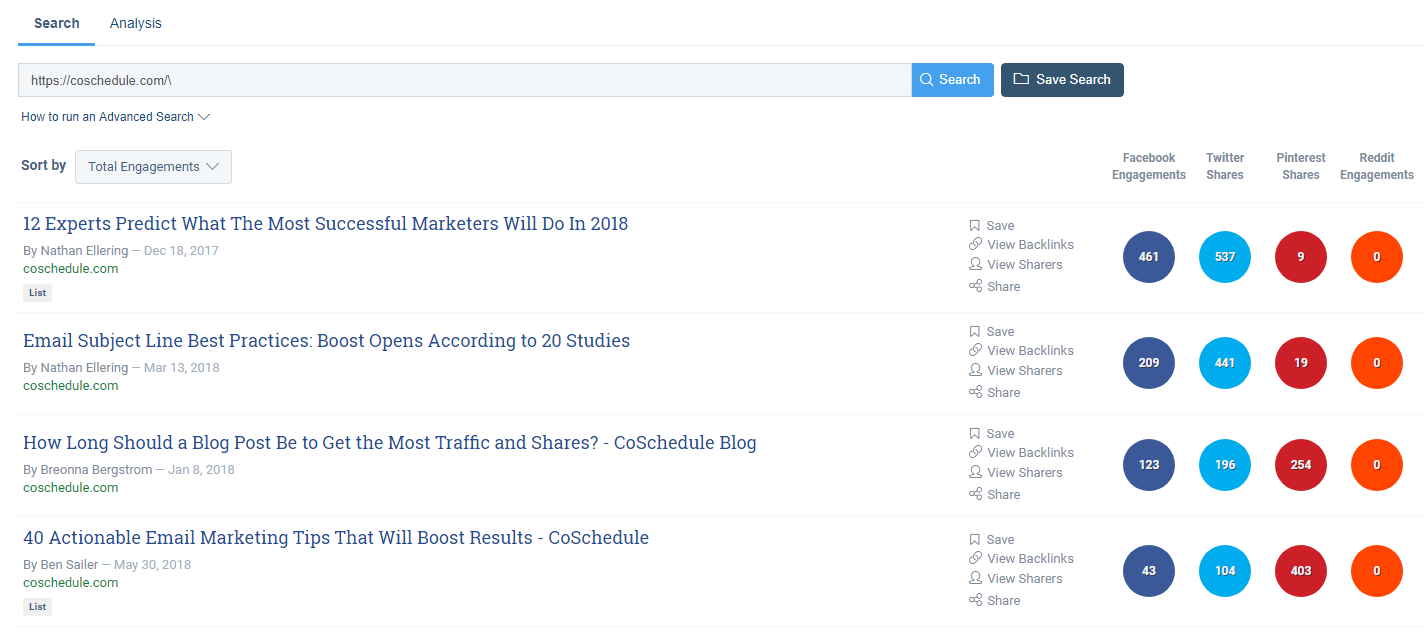Click the Pinterest Shares column header
The height and width of the screenshot is (631, 1424).
tap(1301, 166)
